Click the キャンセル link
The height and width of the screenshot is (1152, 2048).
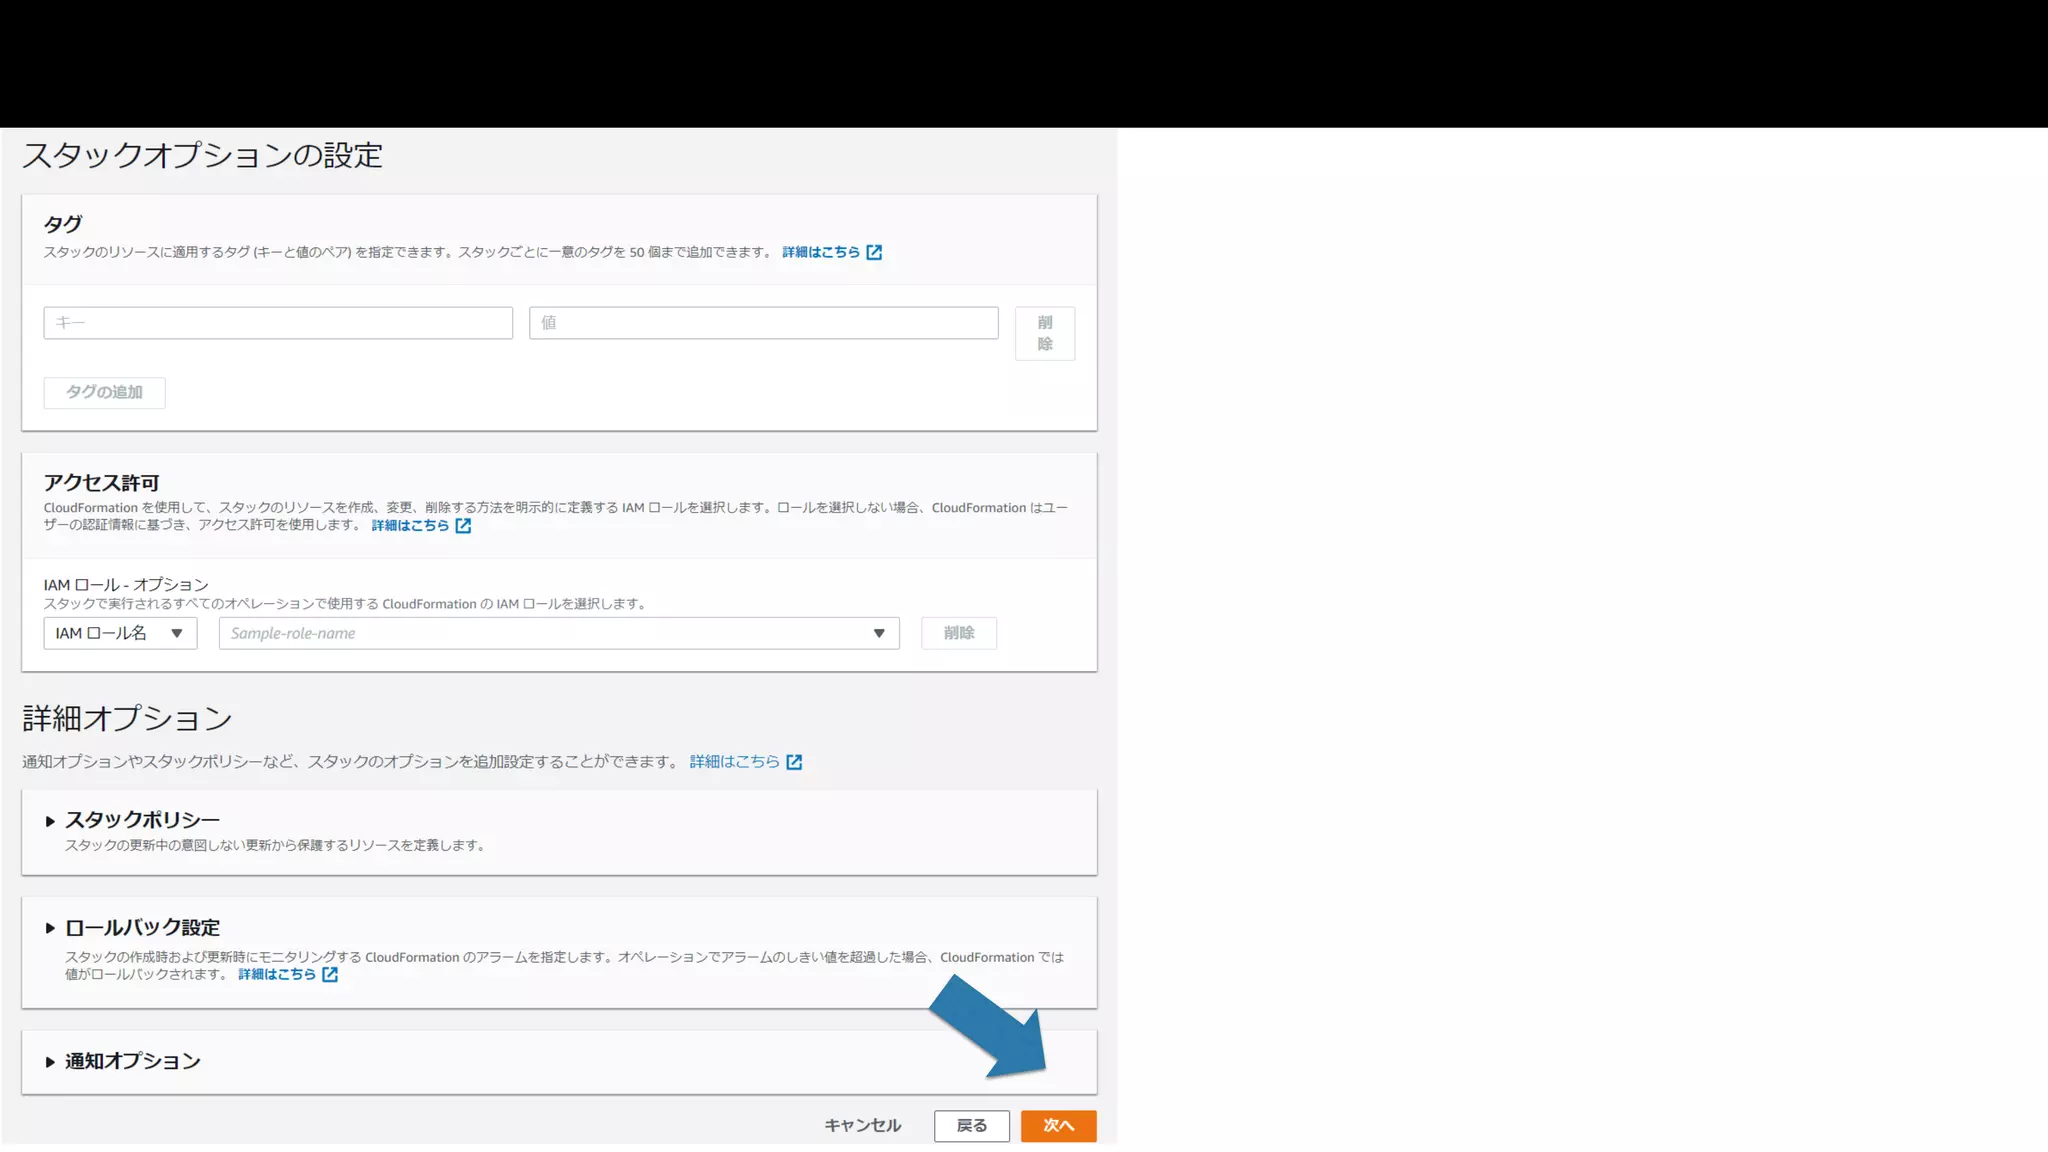pyautogui.click(x=862, y=1126)
